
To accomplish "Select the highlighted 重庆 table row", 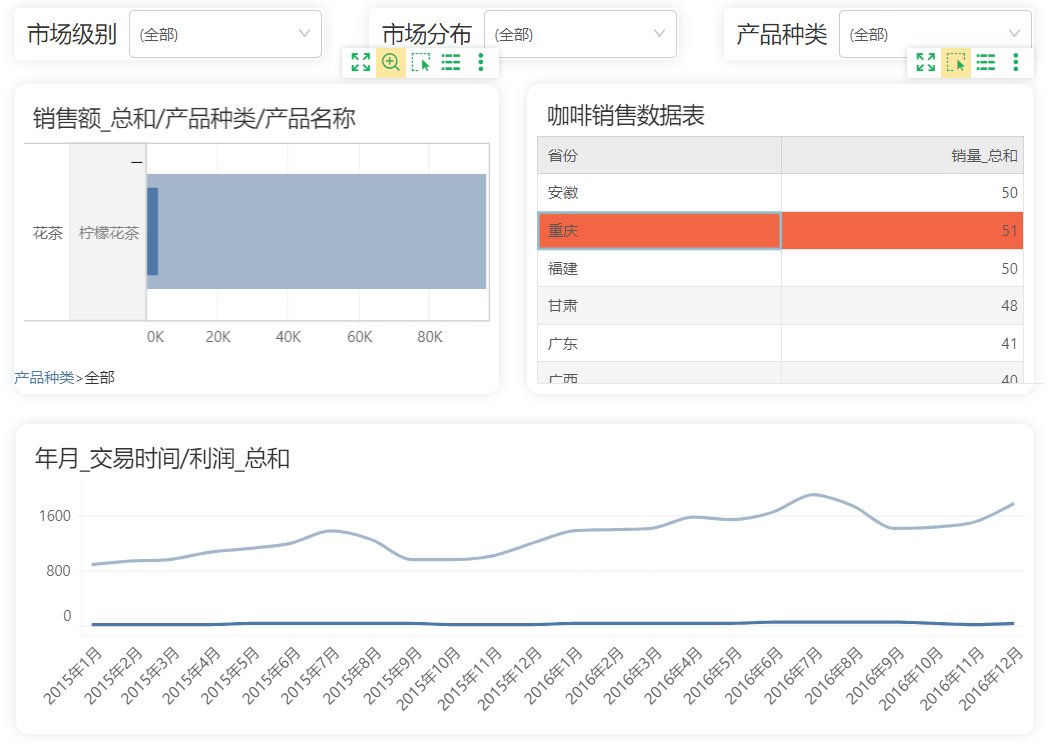I will point(781,231).
